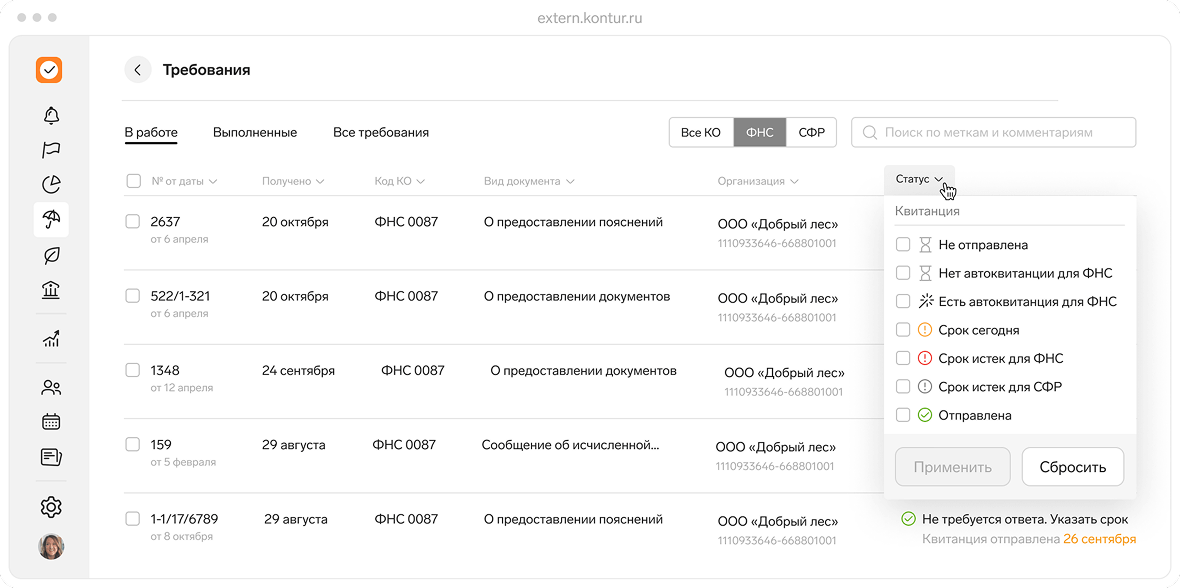Open the settings gear in sidebar

click(x=51, y=507)
